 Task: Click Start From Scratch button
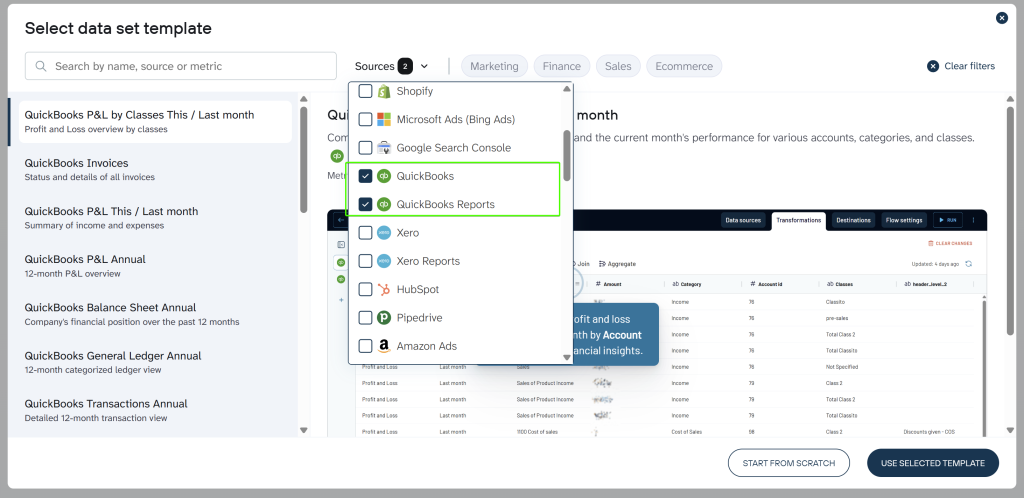coord(789,462)
